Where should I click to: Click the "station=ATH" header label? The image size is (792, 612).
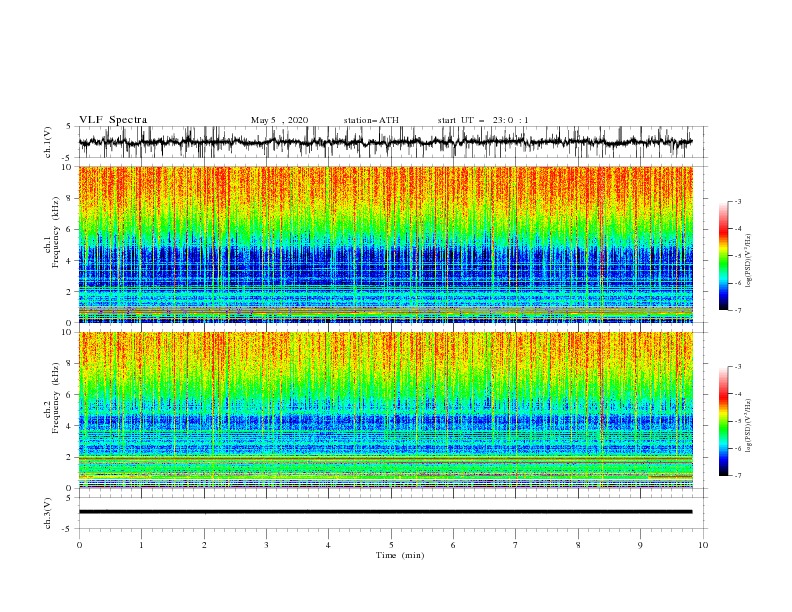371,120
